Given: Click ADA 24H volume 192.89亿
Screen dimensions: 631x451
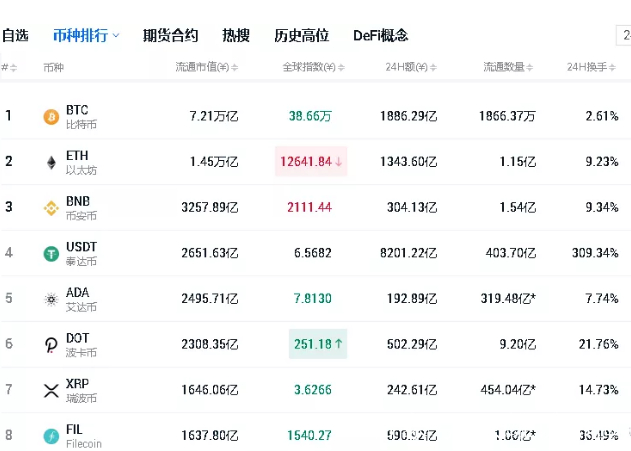Looking at the screenshot, I should 412,299.
